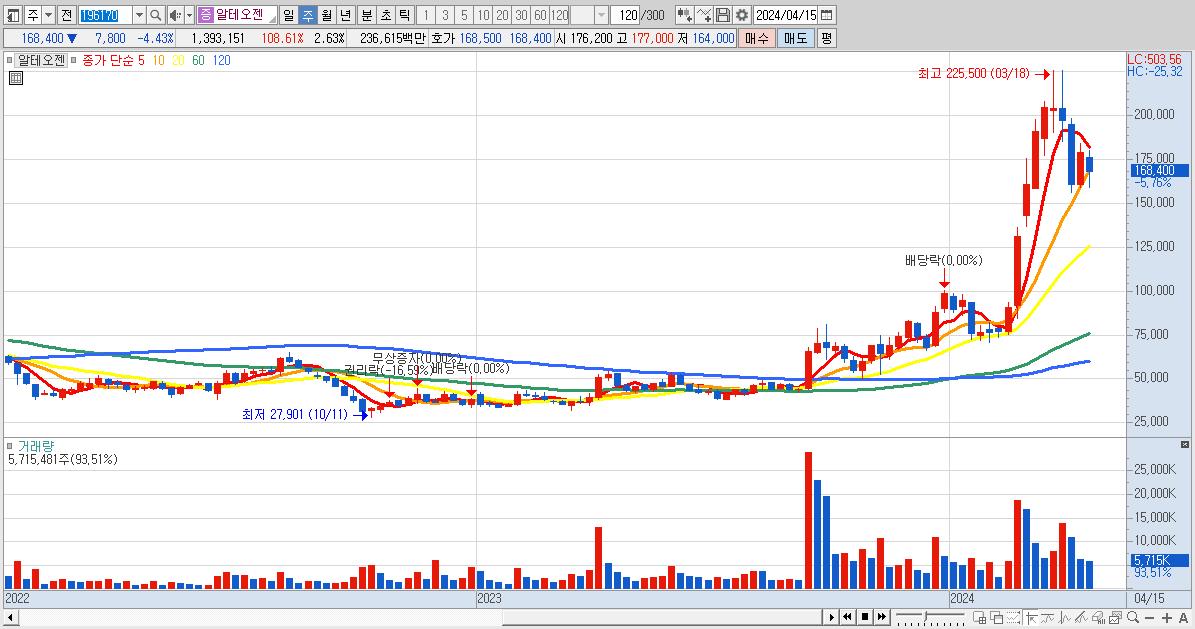Click the 평 button
Screen dimensions: 1195x629
826,37
